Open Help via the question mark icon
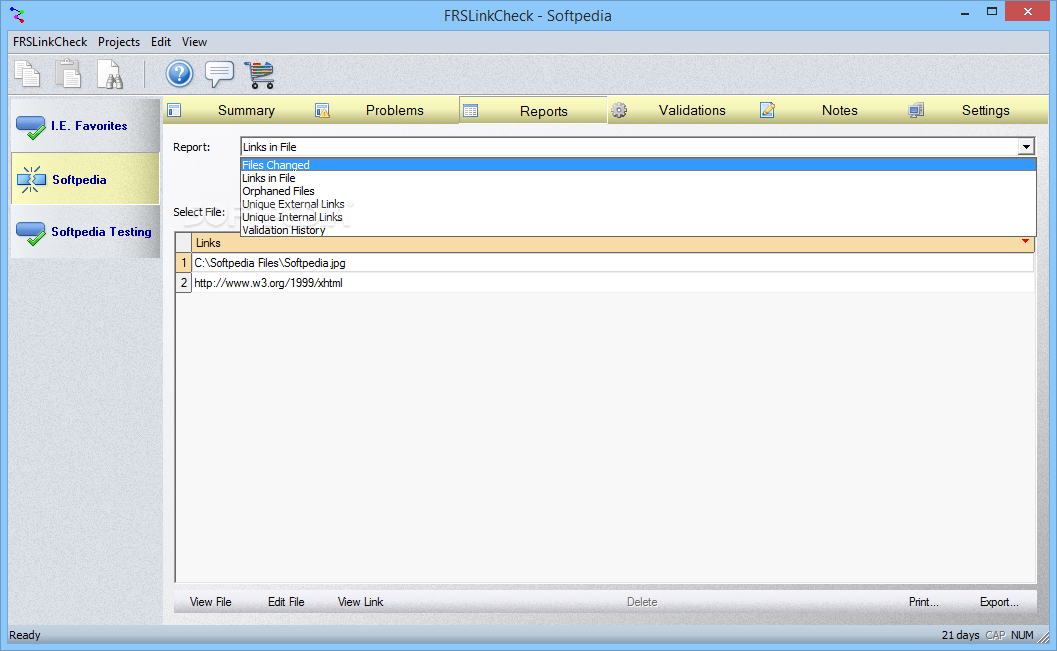 click(x=179, y=74)
